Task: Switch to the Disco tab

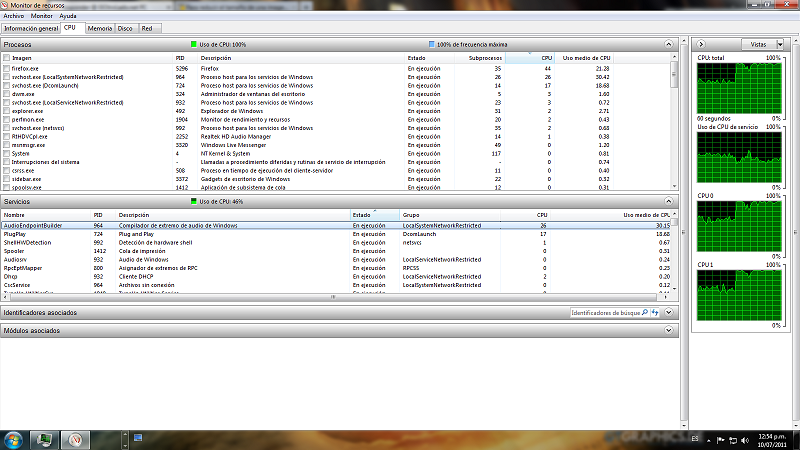Action: (125, 29)
